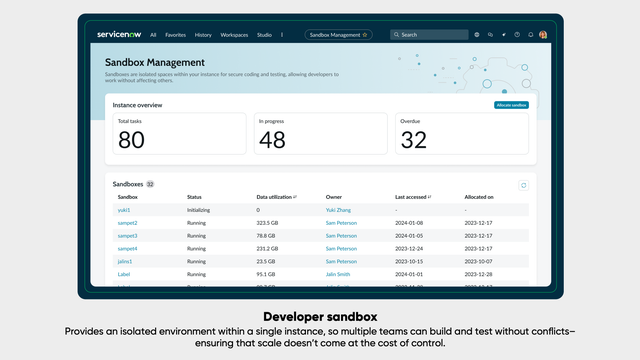Screen dimensions: 640x360
Task: Click the 78.8 GB data utilization value
Action: [266, 236]
